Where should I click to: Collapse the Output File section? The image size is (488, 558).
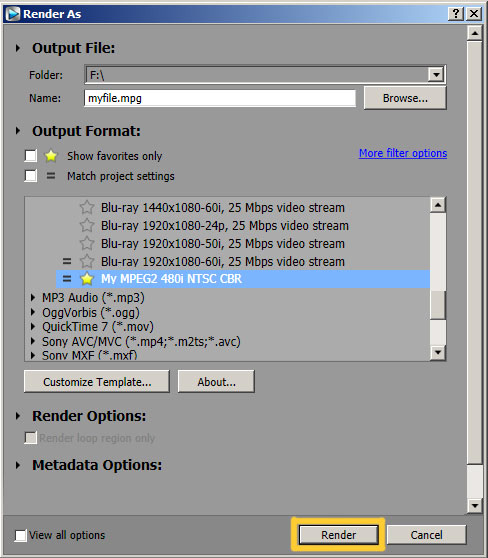(18, 48)
